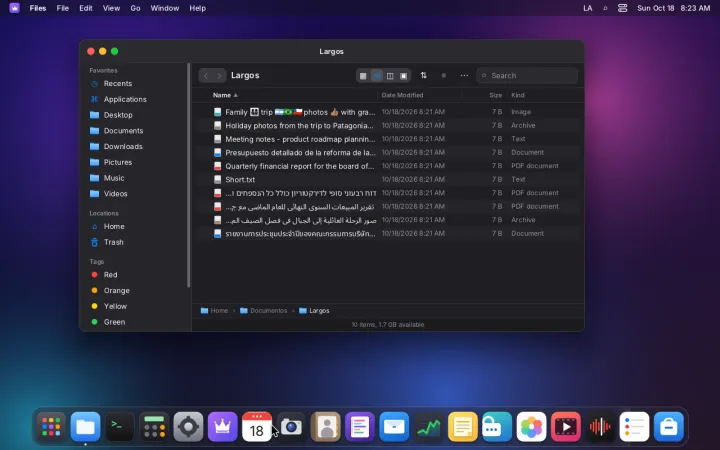Go back with the toolbar arrow
This screenshot has height=450, width=720.
tap(206, 76)
